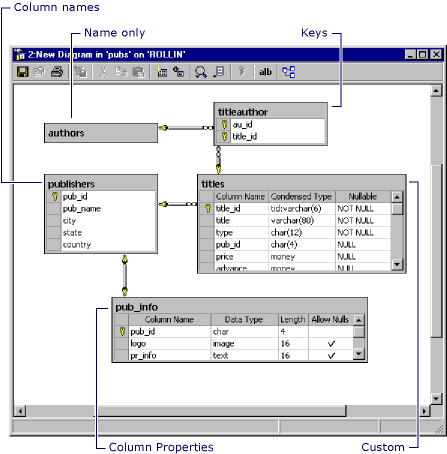Click the Arrange Tables icon
Screen dimensions: 447x454
(289, 72)
